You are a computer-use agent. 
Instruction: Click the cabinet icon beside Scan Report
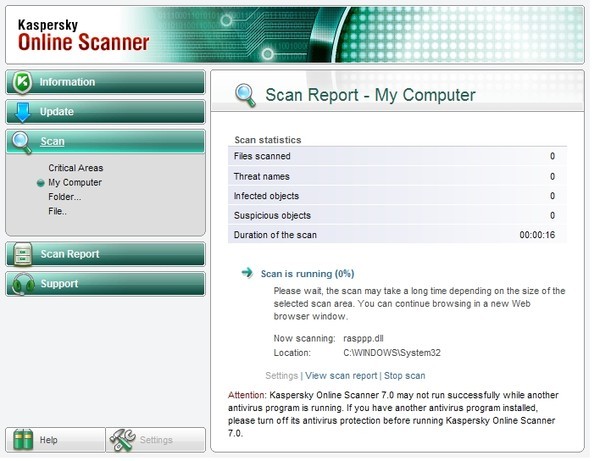[23, 254]
